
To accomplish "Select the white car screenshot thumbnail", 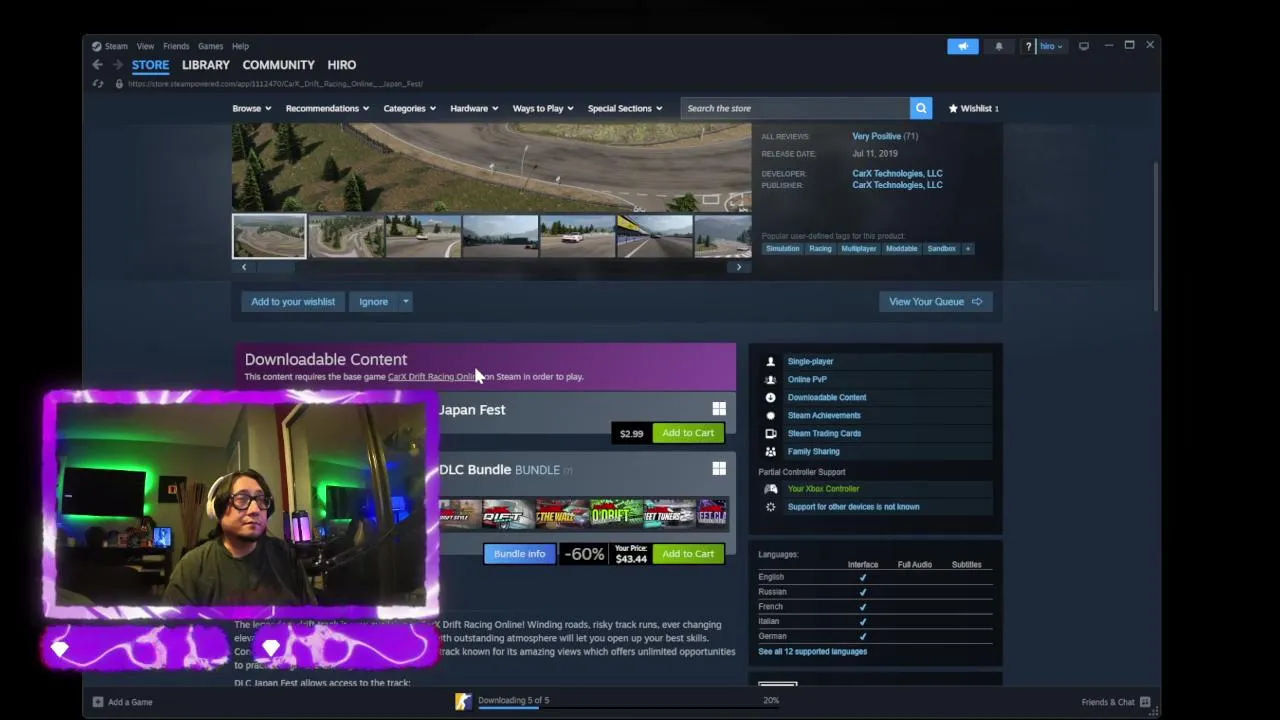I will [x=577, y=236].
